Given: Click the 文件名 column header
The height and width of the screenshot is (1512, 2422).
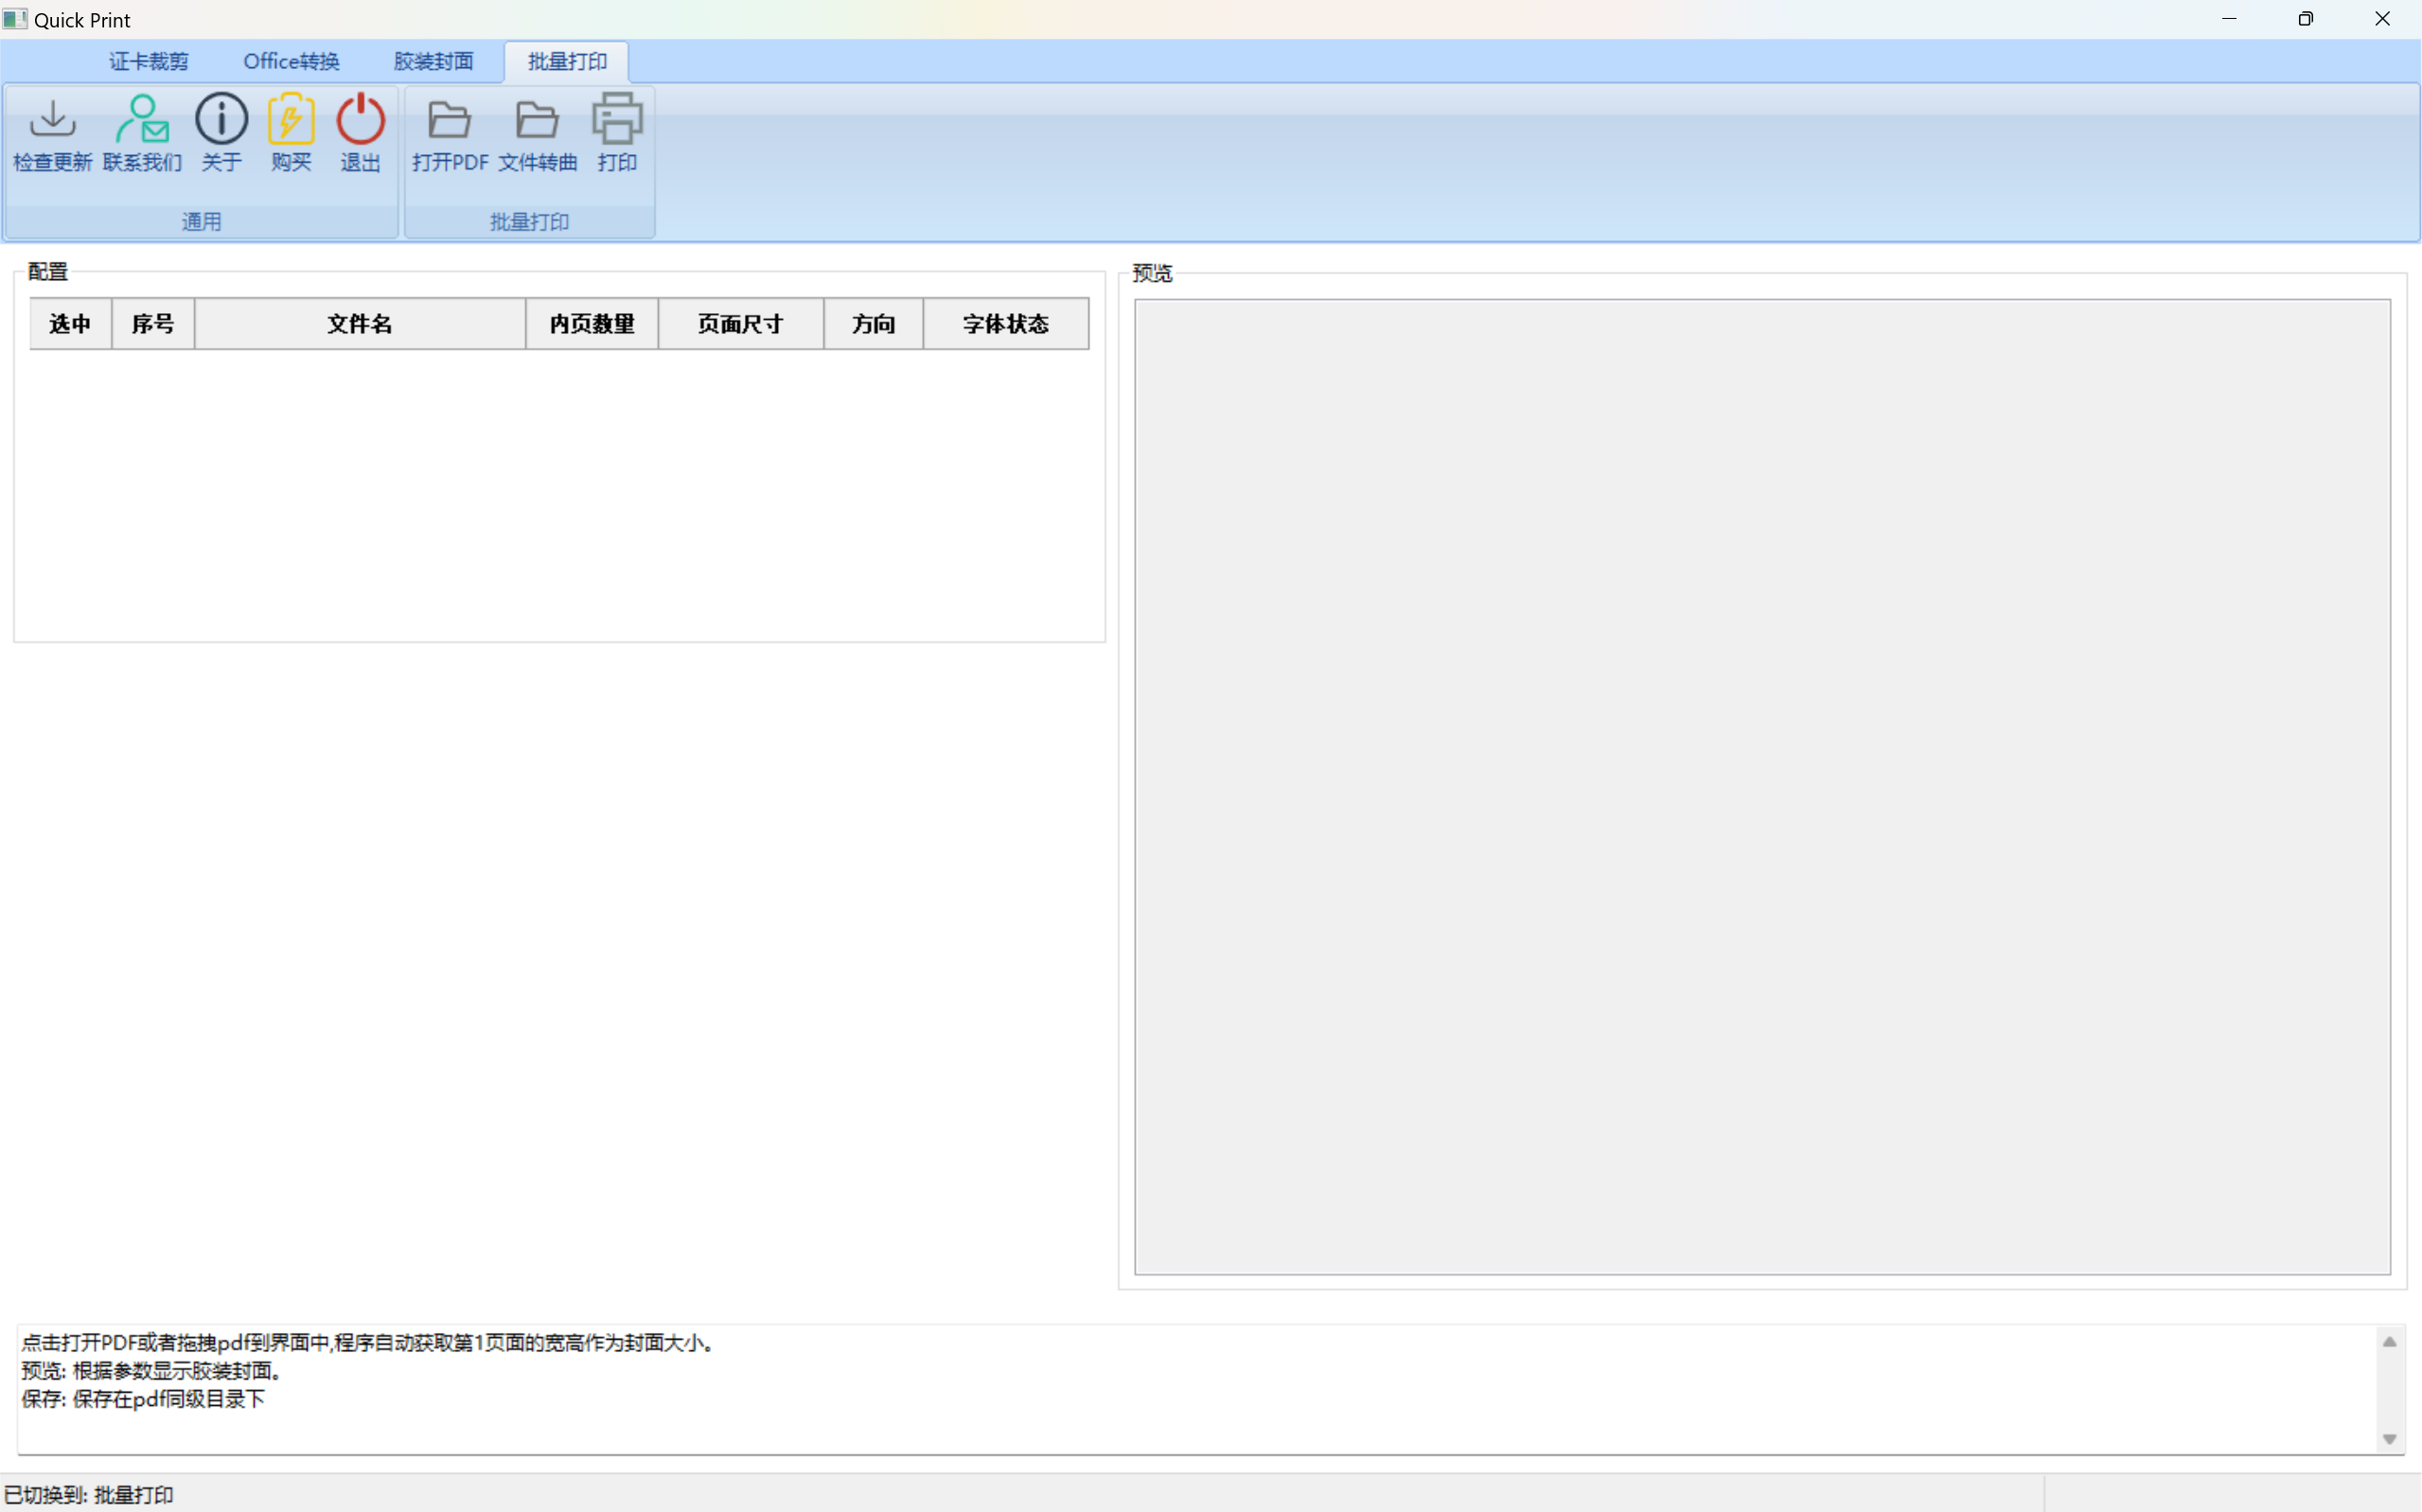Looking at the screenshot, I should point(360,324).
